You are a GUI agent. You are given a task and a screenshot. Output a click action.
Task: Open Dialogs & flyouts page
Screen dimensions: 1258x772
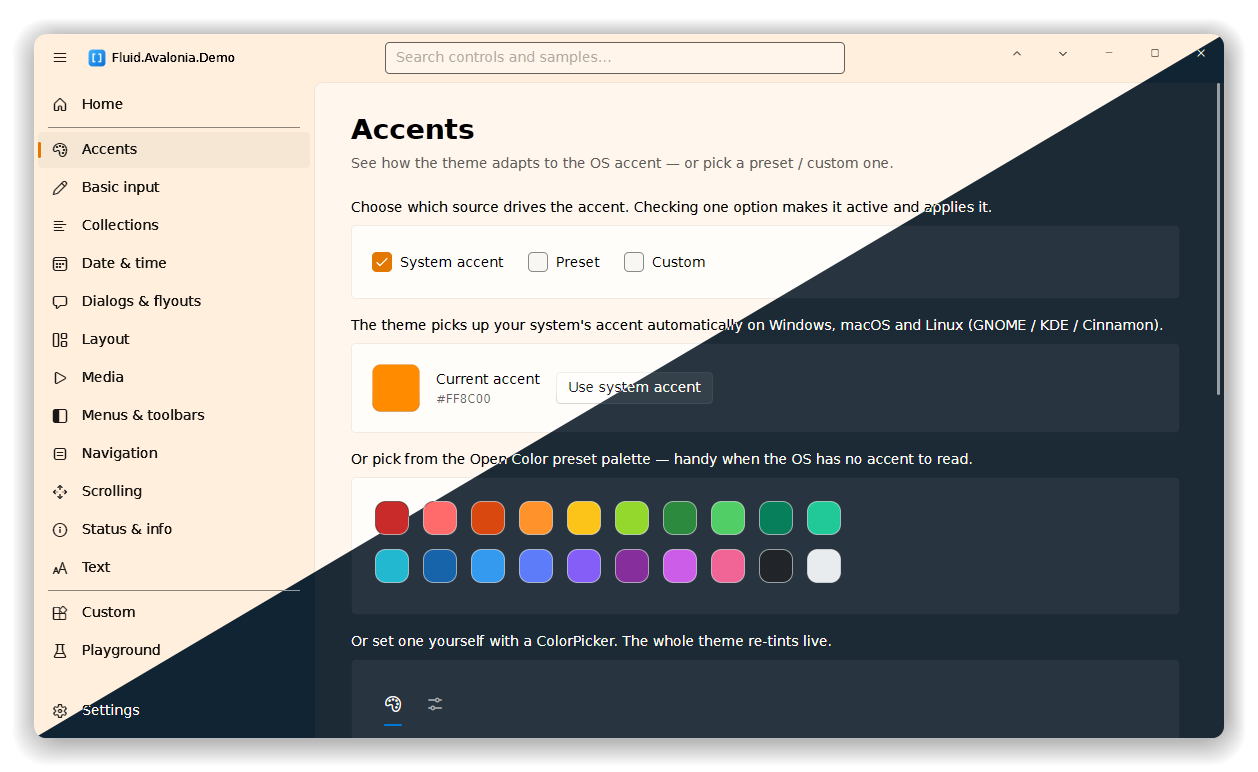coord(174,301)
